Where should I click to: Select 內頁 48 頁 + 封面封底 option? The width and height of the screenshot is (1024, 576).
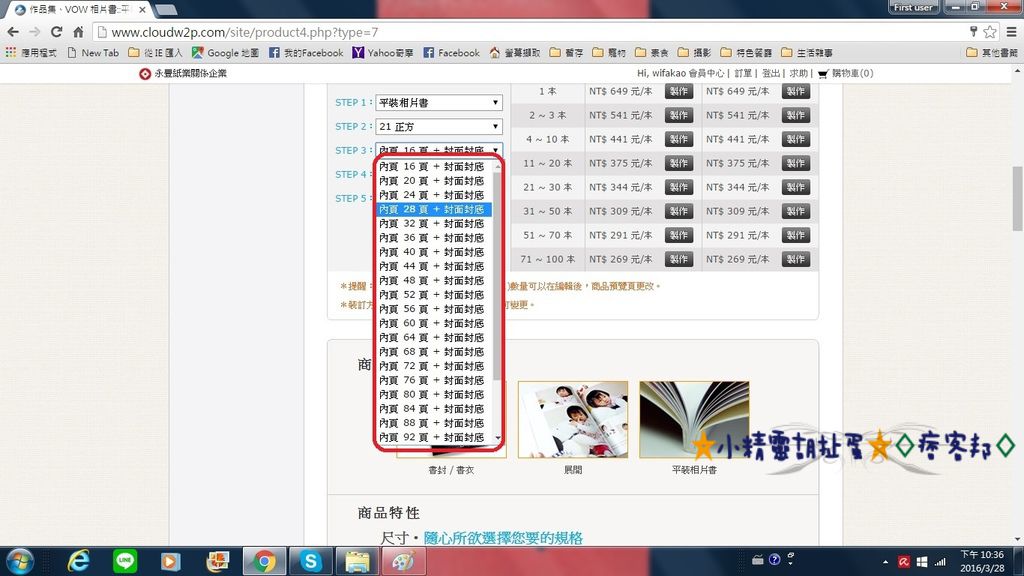click(x=432, y=281)
